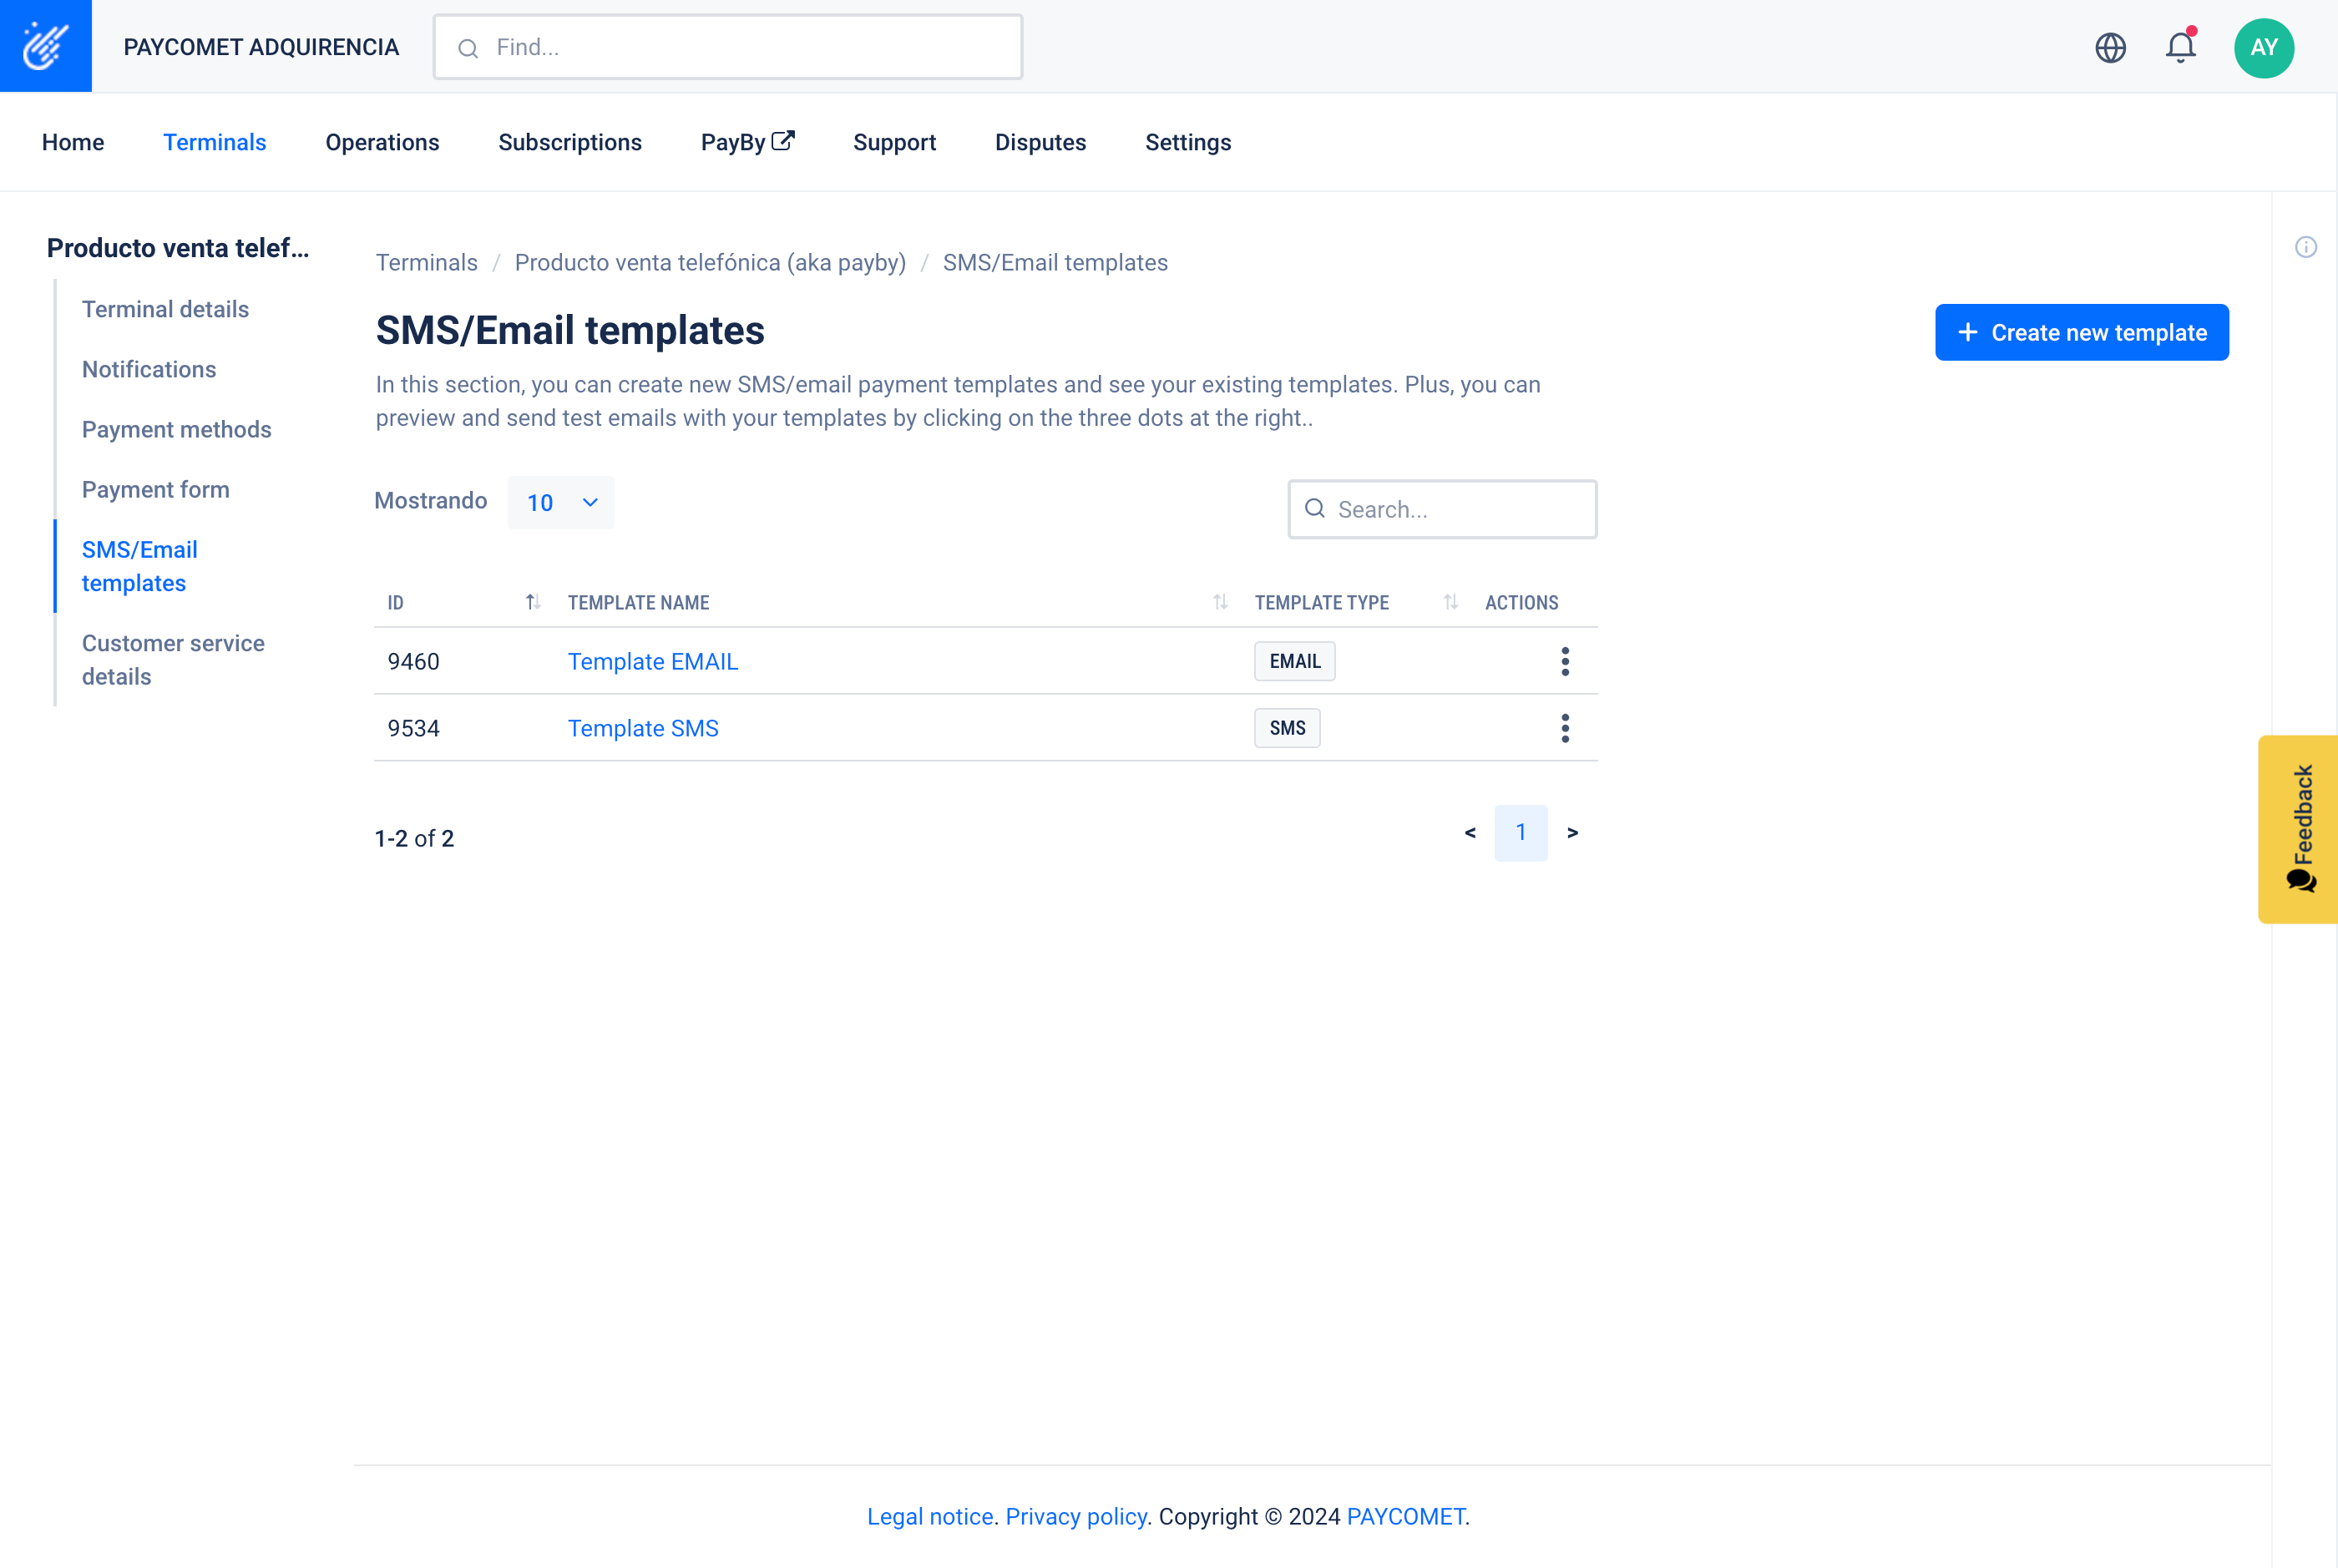Open Payment methods in sidebar
The image size is (2338, 1568).
[177, 429]
